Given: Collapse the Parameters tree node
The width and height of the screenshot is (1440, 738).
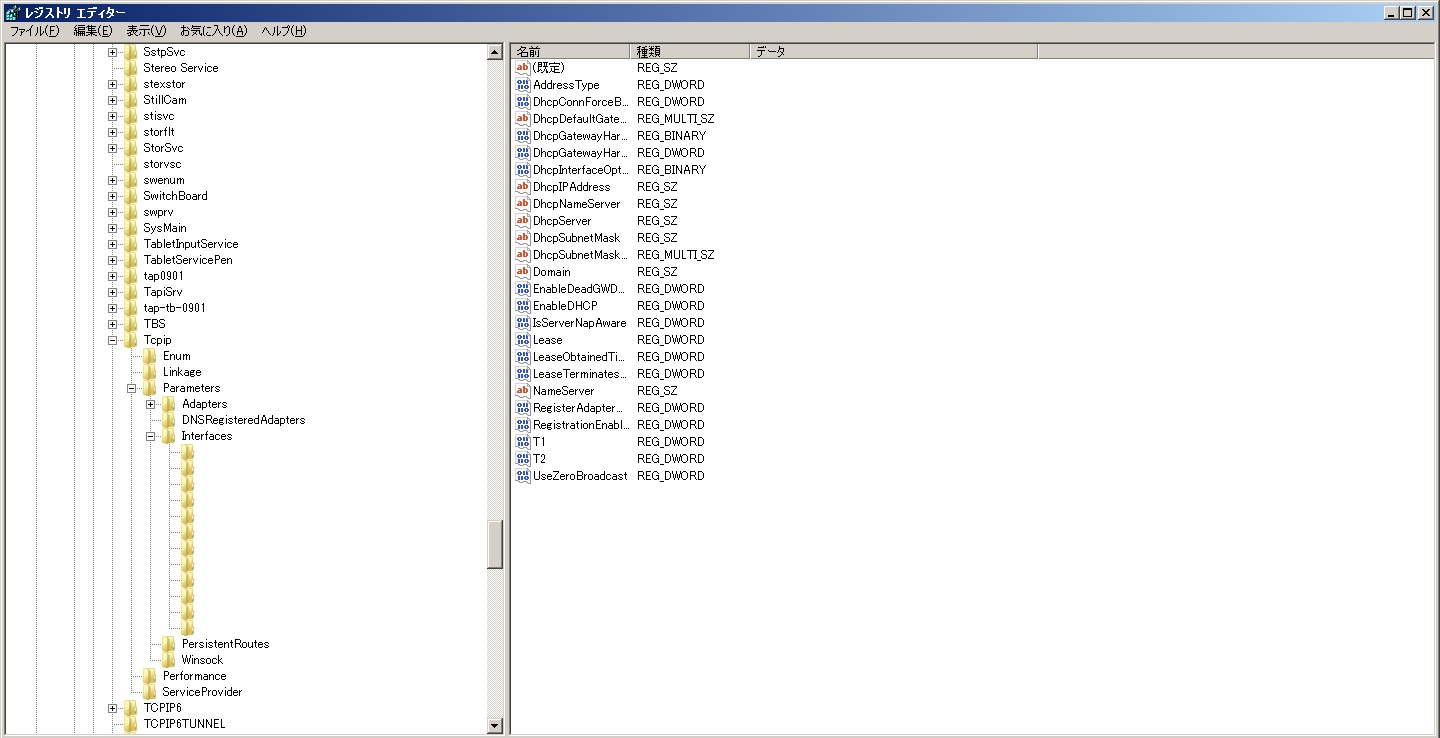Looking at the screenshot, I should [132, 388].
